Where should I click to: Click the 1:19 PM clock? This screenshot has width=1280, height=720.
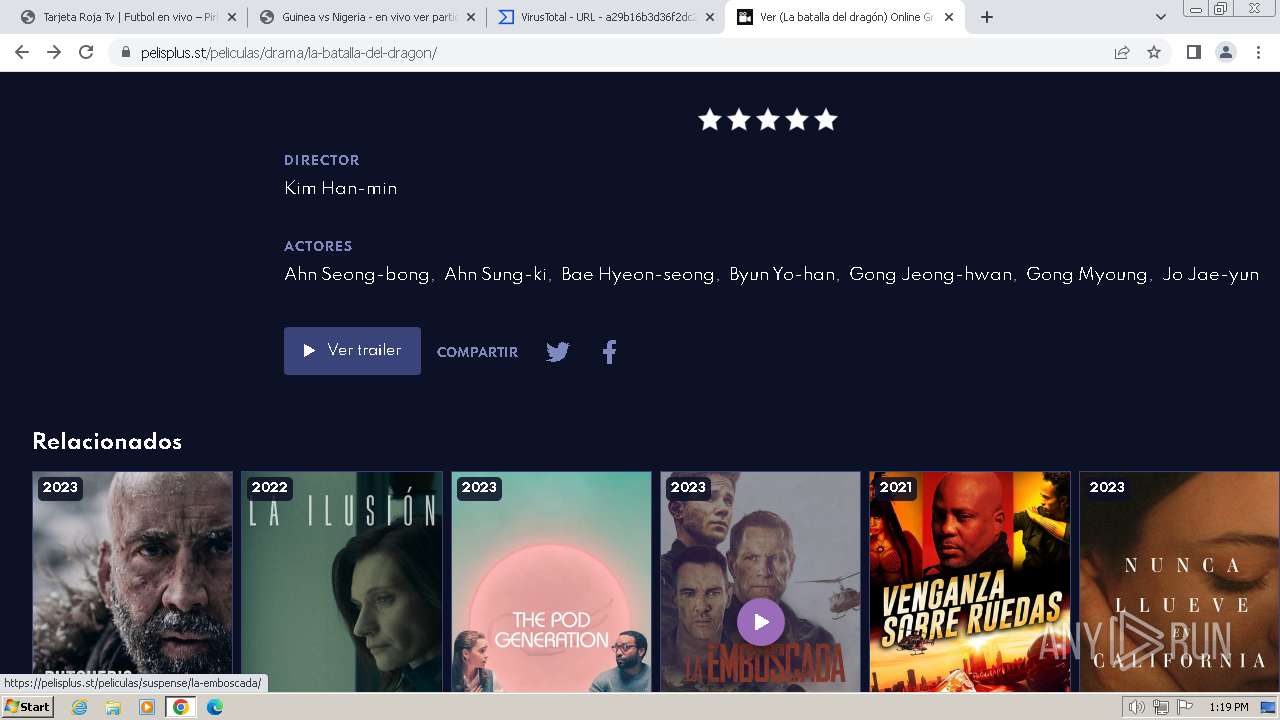click(x=1228, y=707)
